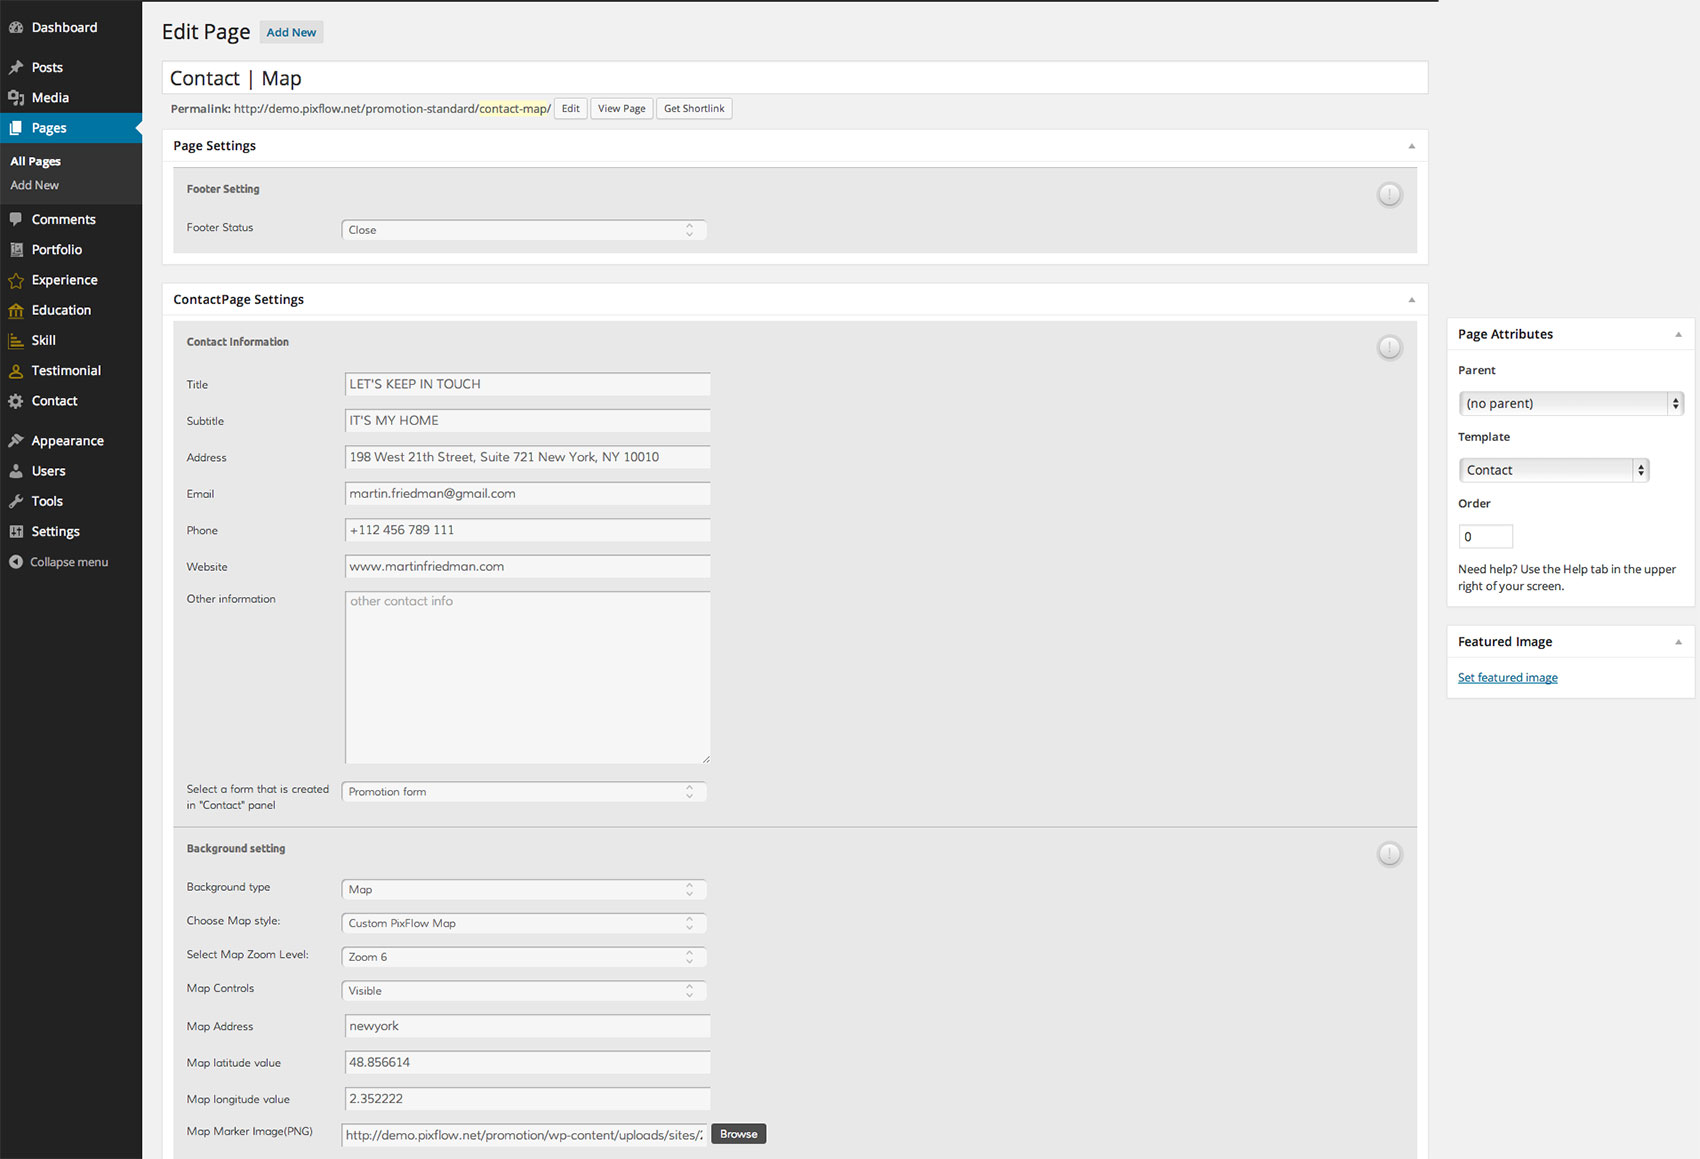Viewport: 1700px width, 1159px height.
Task: Open Media library icon in sidebar
Action: pyautogui.click(x=16, y=98)
